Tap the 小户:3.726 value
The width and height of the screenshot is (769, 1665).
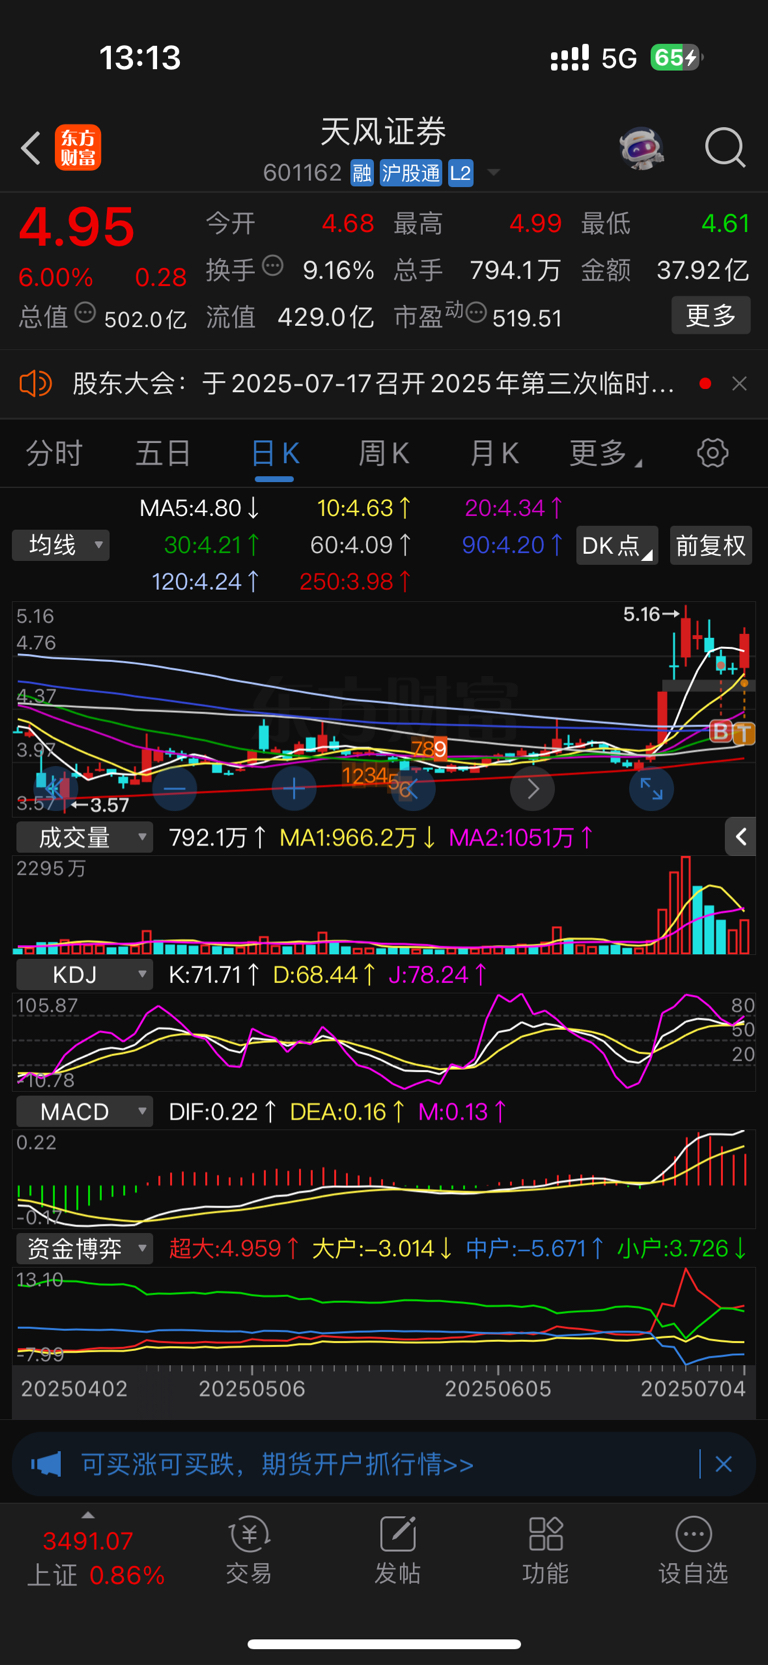tap(682, 1248)
